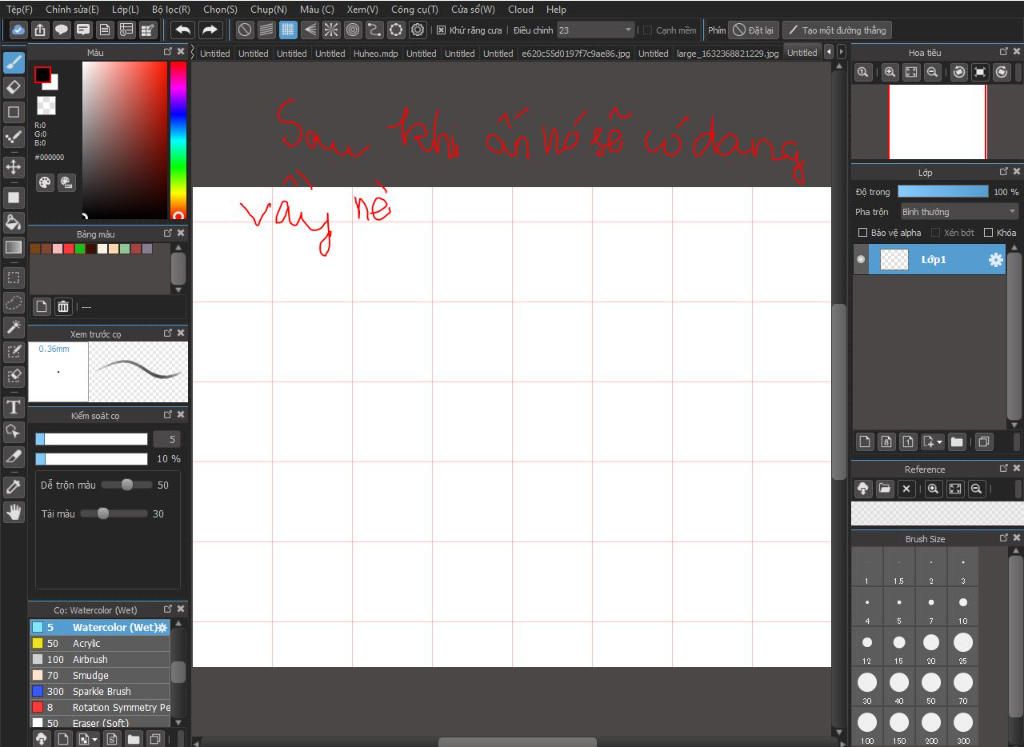Open the Cloud menu
This screenshot has width=1024, height=747.
point(520,10)
